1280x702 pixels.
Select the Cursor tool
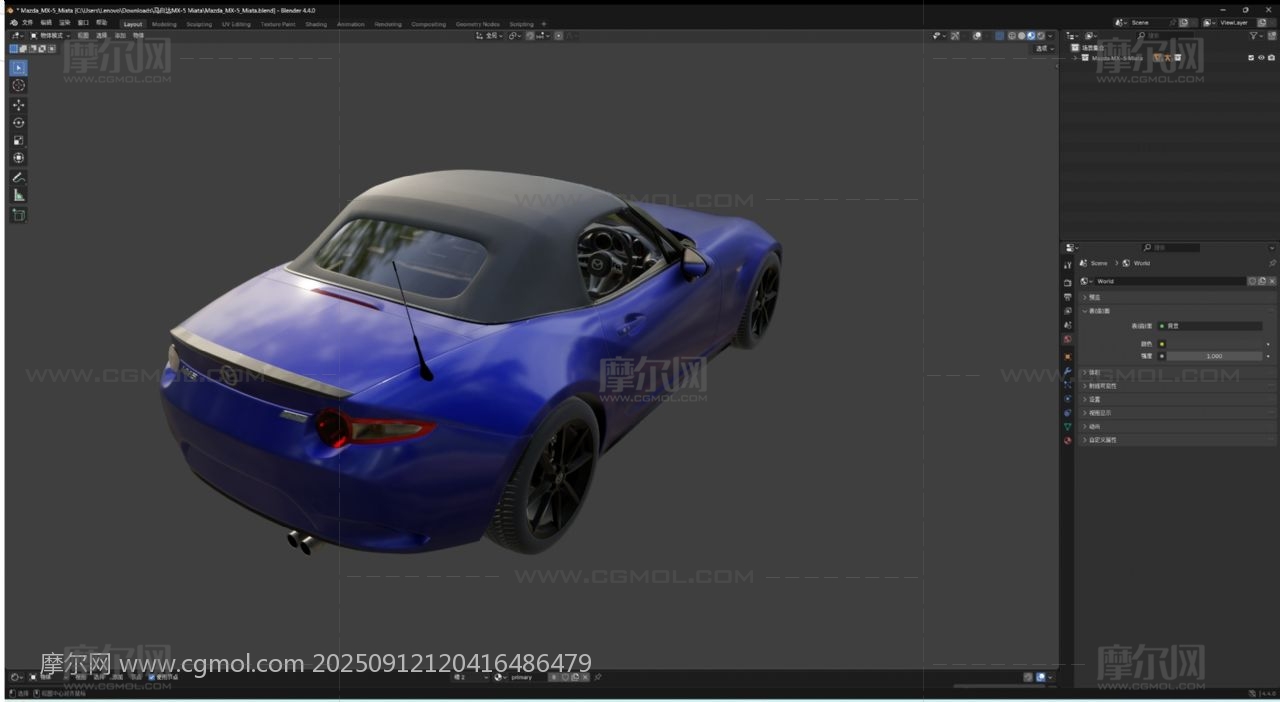(18, 86)
